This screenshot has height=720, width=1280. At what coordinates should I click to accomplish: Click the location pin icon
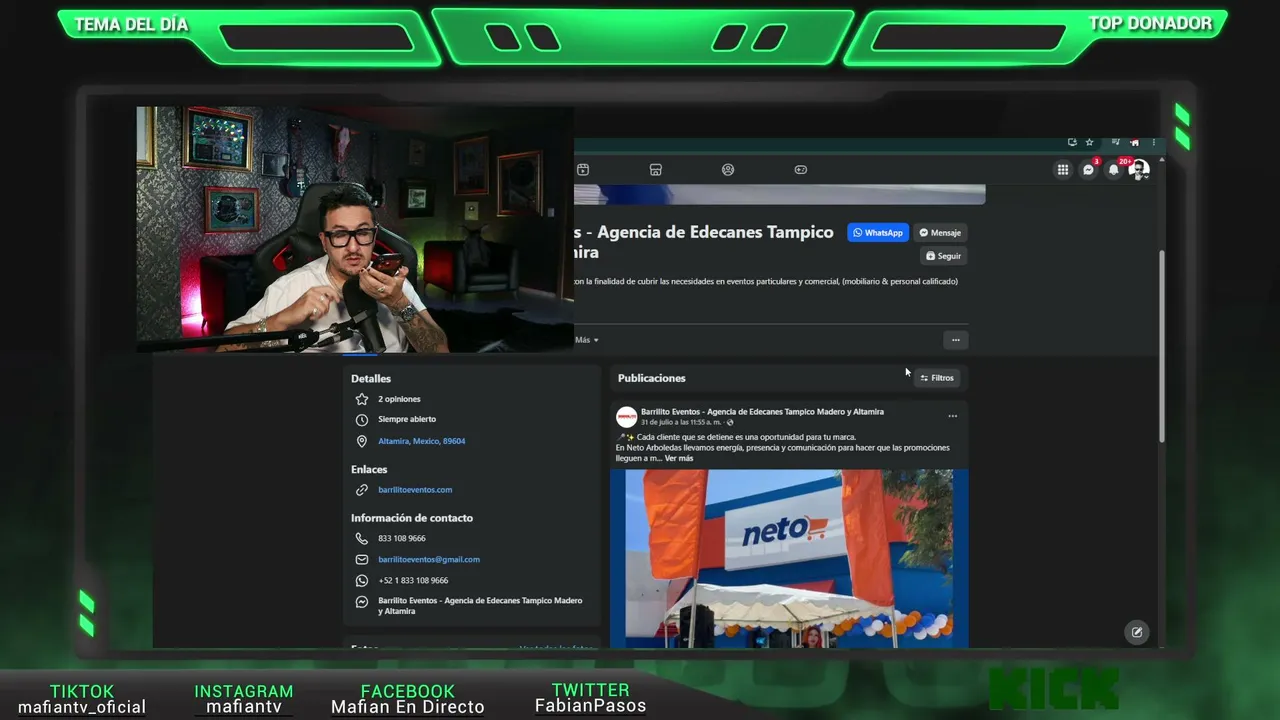362,441
